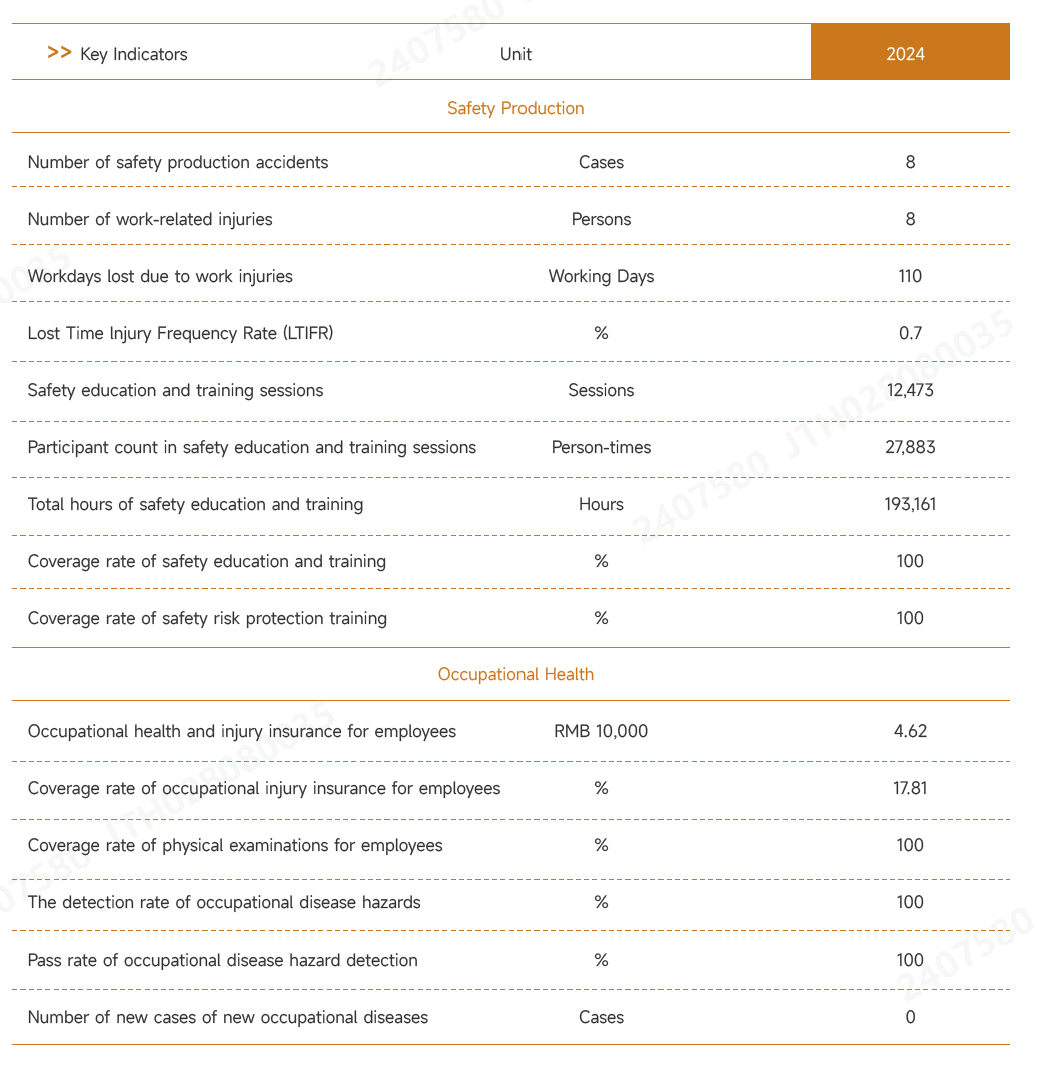The width and height of the screenshot is (1038, 1068).
Task: Select the new occupational diseases value 0
Action: (910, 1017)
